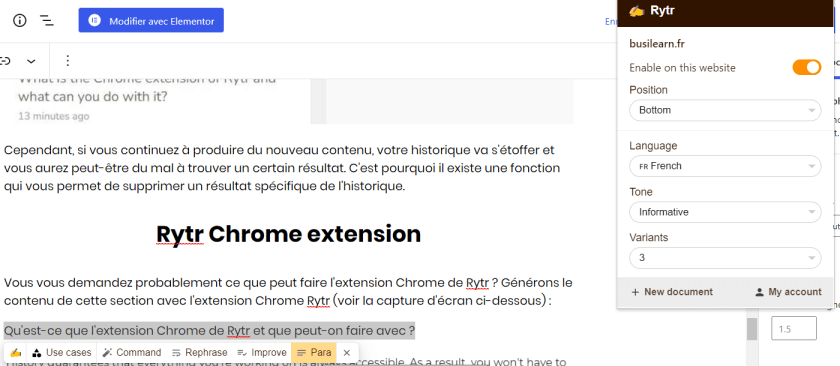Click busilearn.fr site name in Rytr panel
The height and width of the screenshot is (366, 840).
point(657,44)
